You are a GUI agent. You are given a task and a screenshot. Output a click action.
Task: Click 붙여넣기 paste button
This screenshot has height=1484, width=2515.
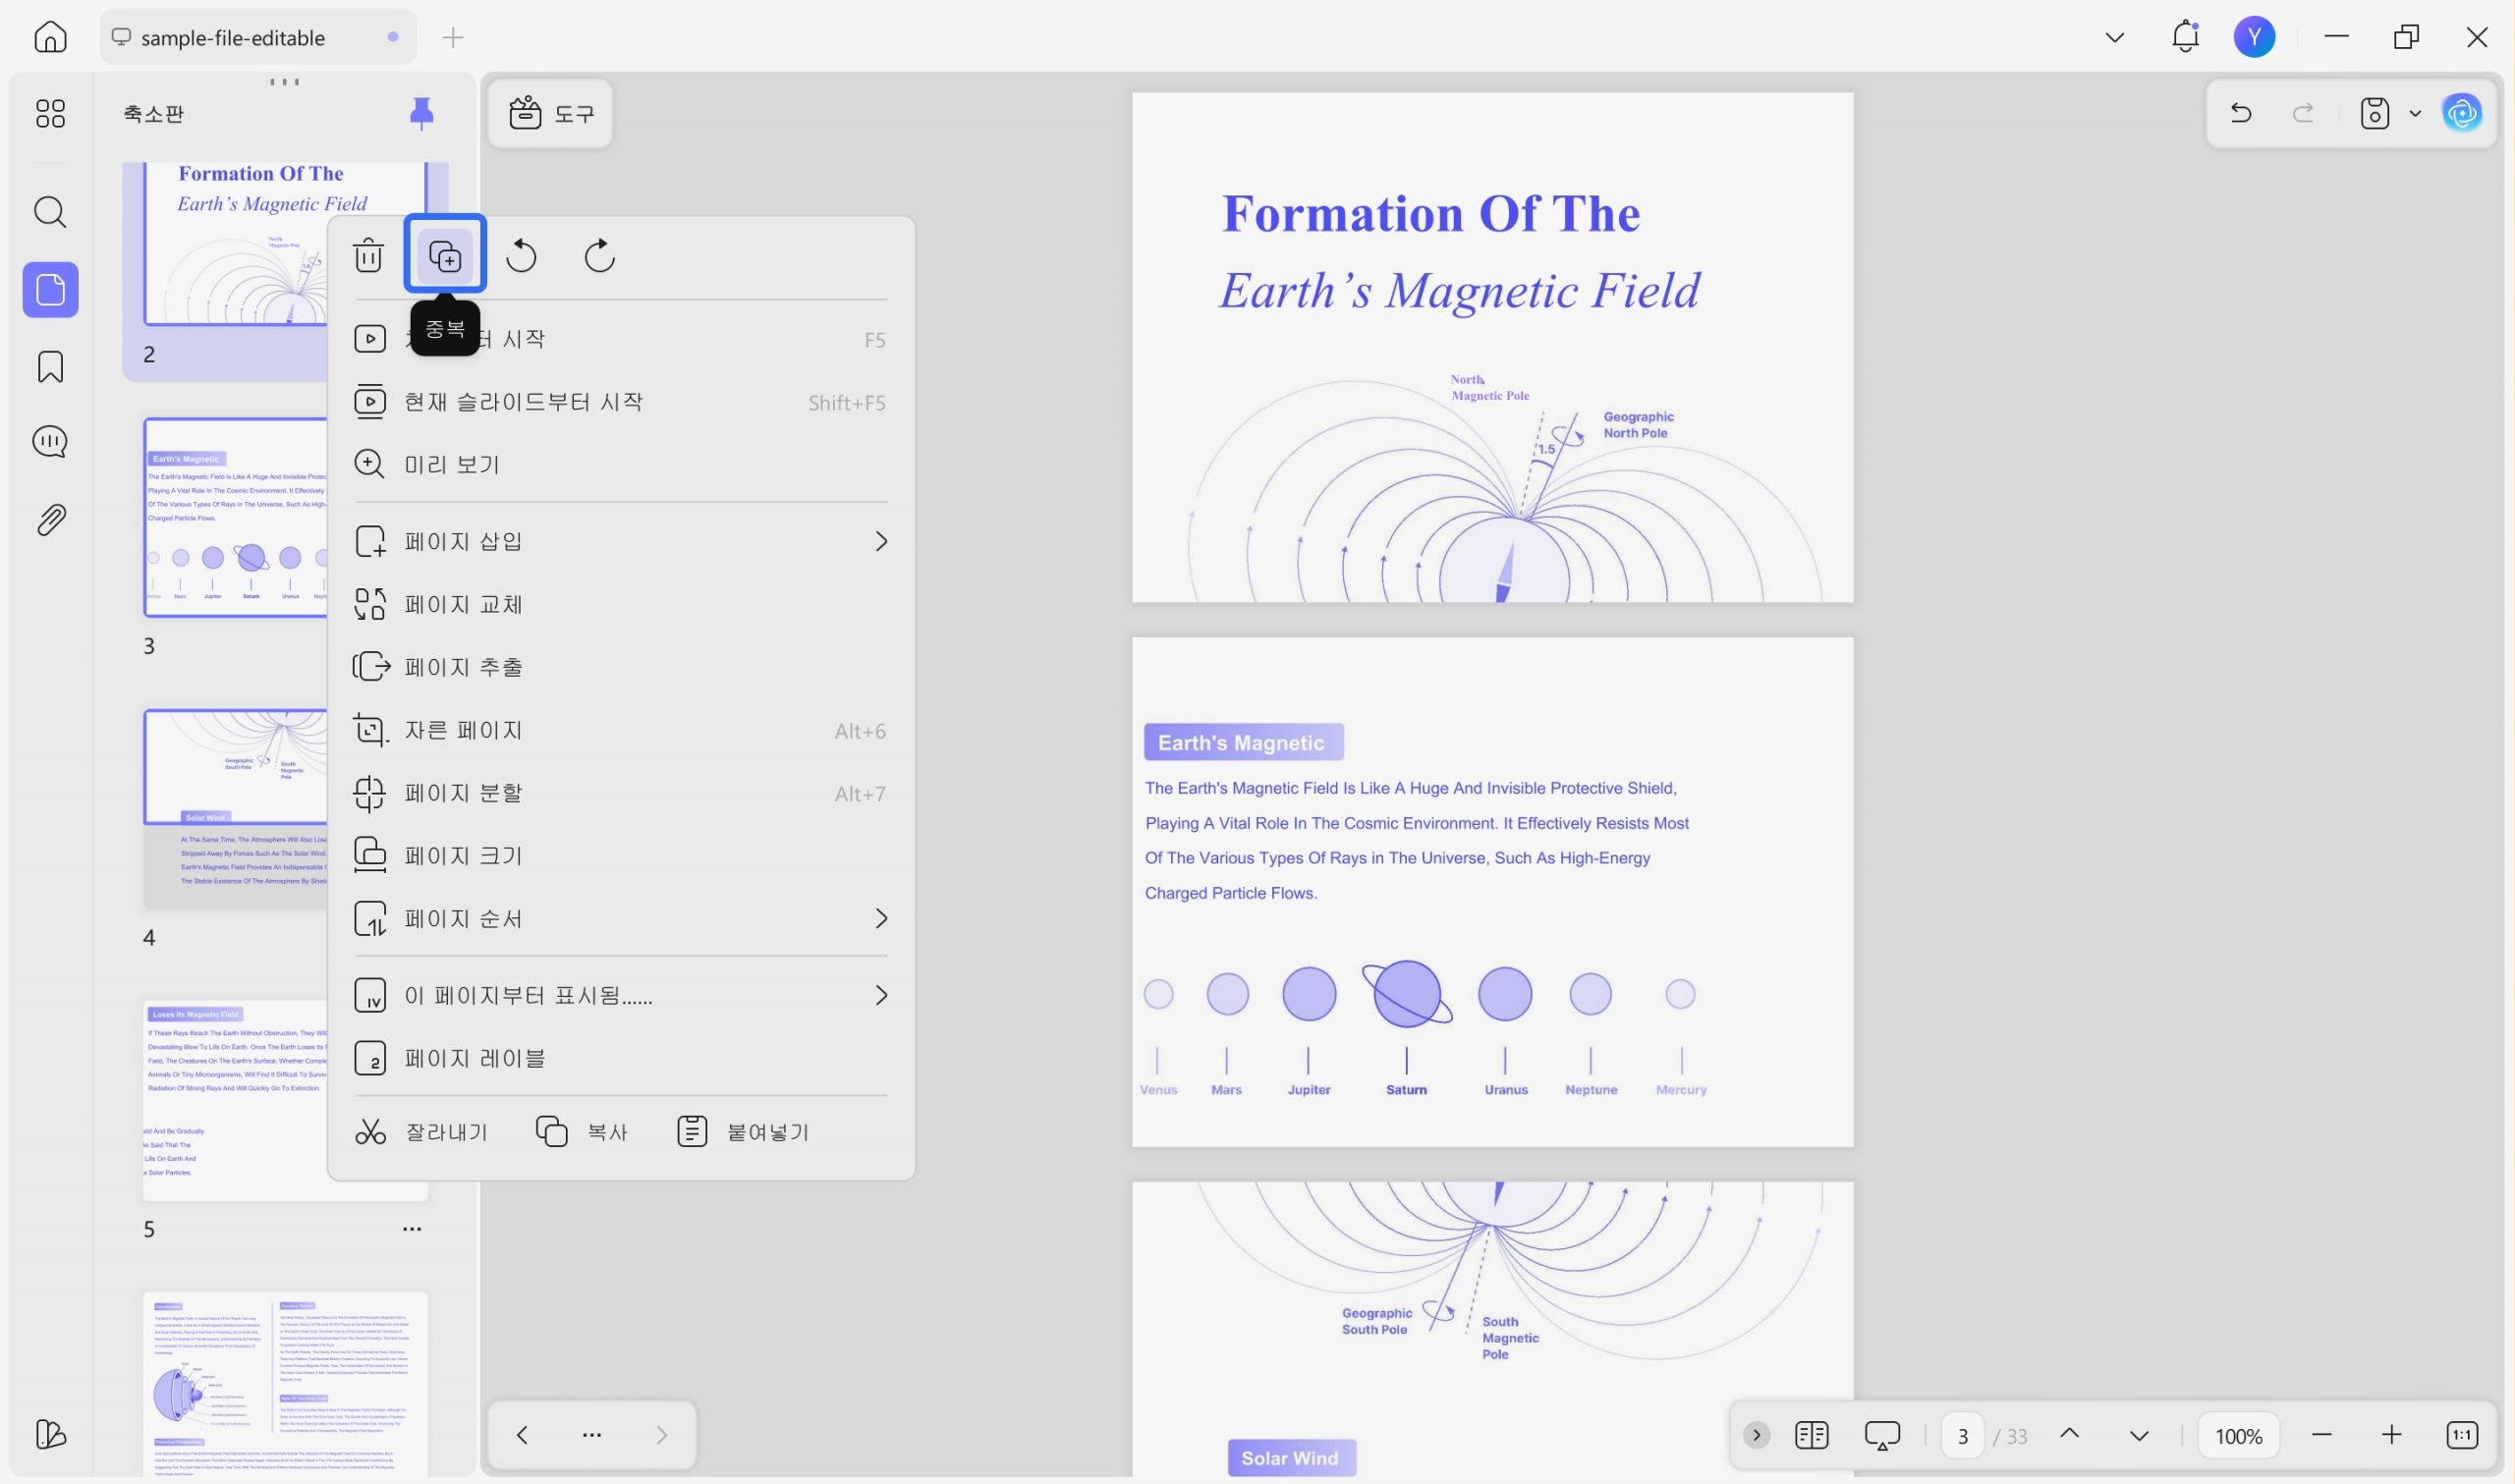tap(743, 1132)
